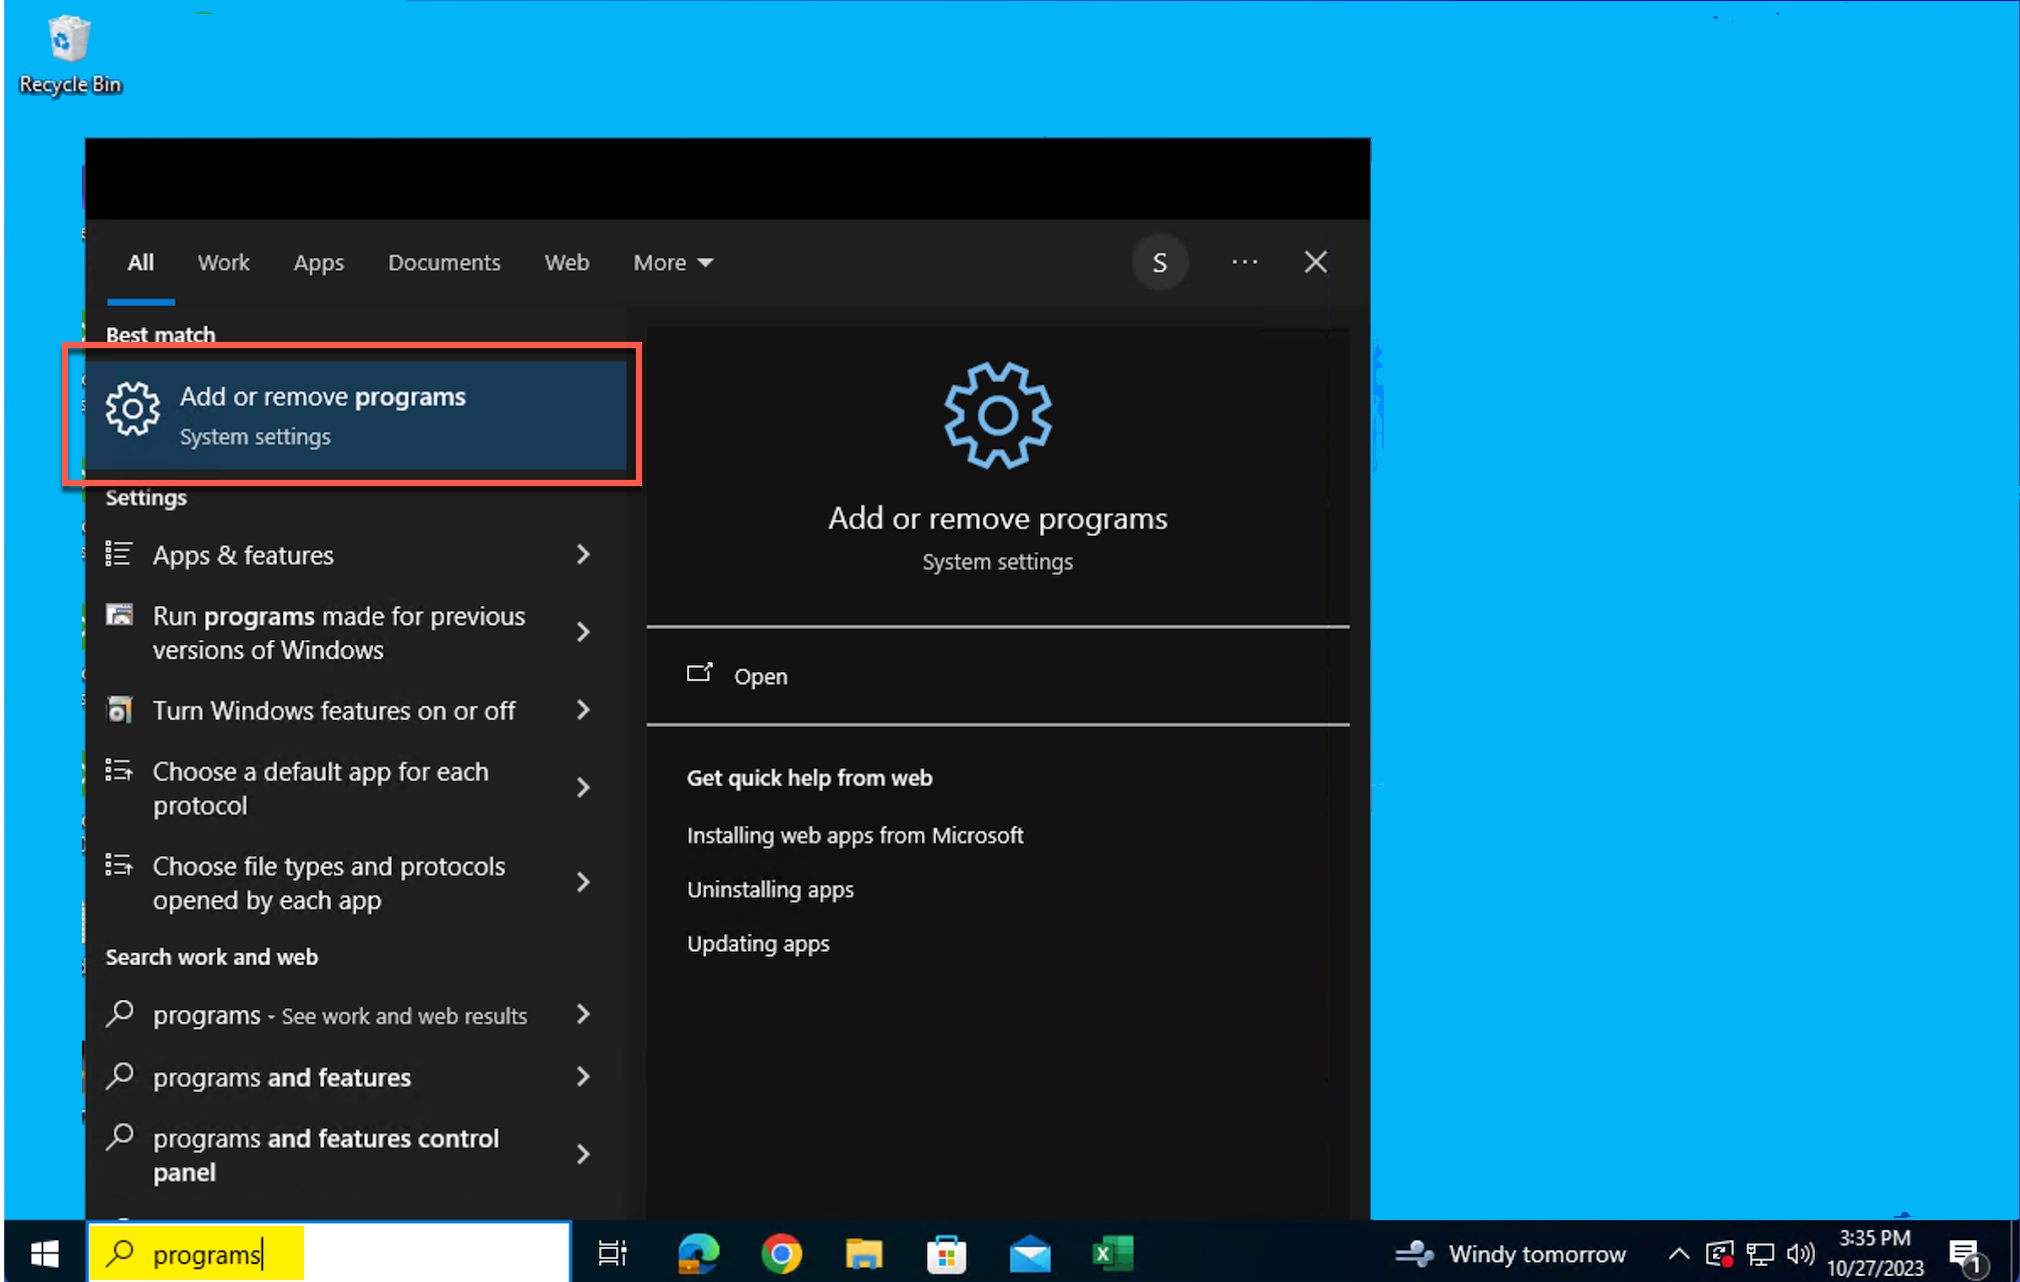Select Run programs made for previous versions
The image size is (2020, 1282).
click(339, 633)
